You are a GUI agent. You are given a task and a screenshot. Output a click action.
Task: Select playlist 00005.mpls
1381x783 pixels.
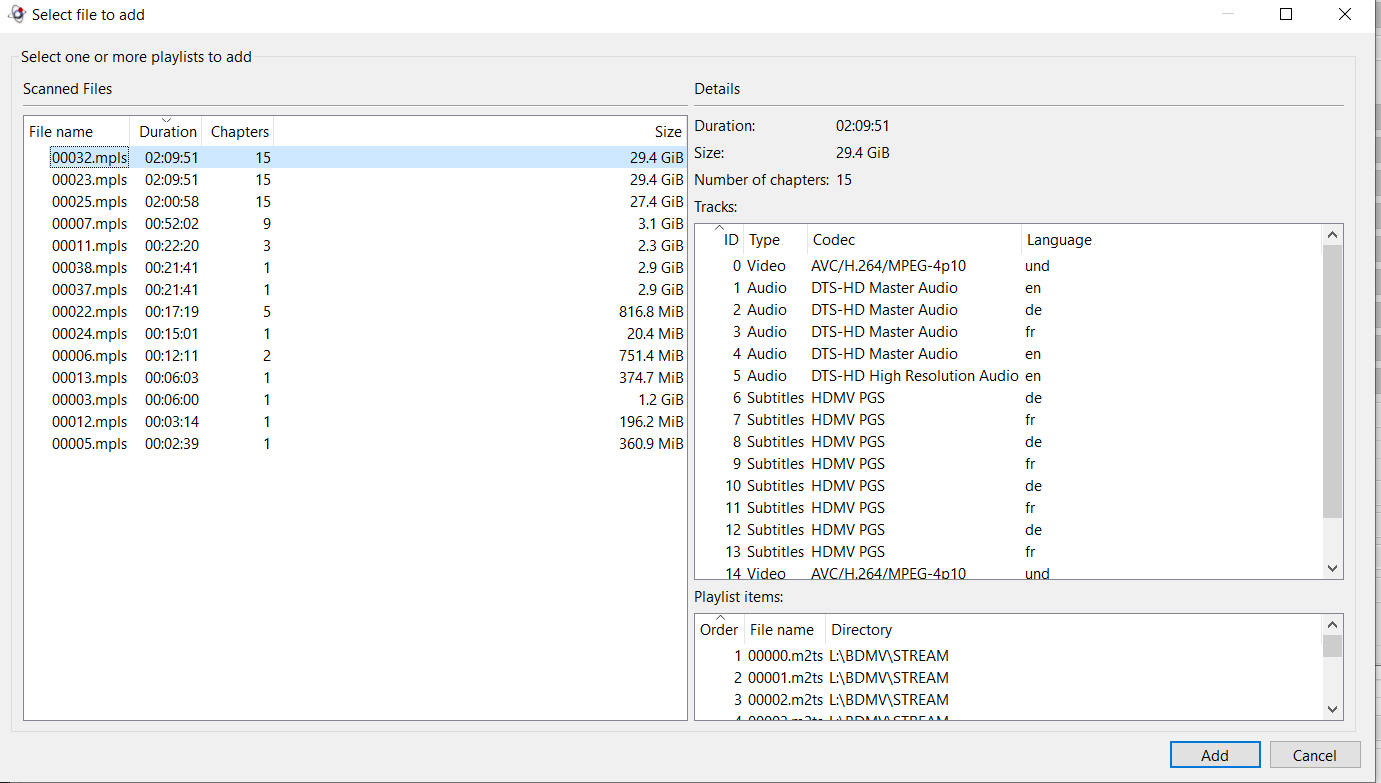click(x=355, y=444)
